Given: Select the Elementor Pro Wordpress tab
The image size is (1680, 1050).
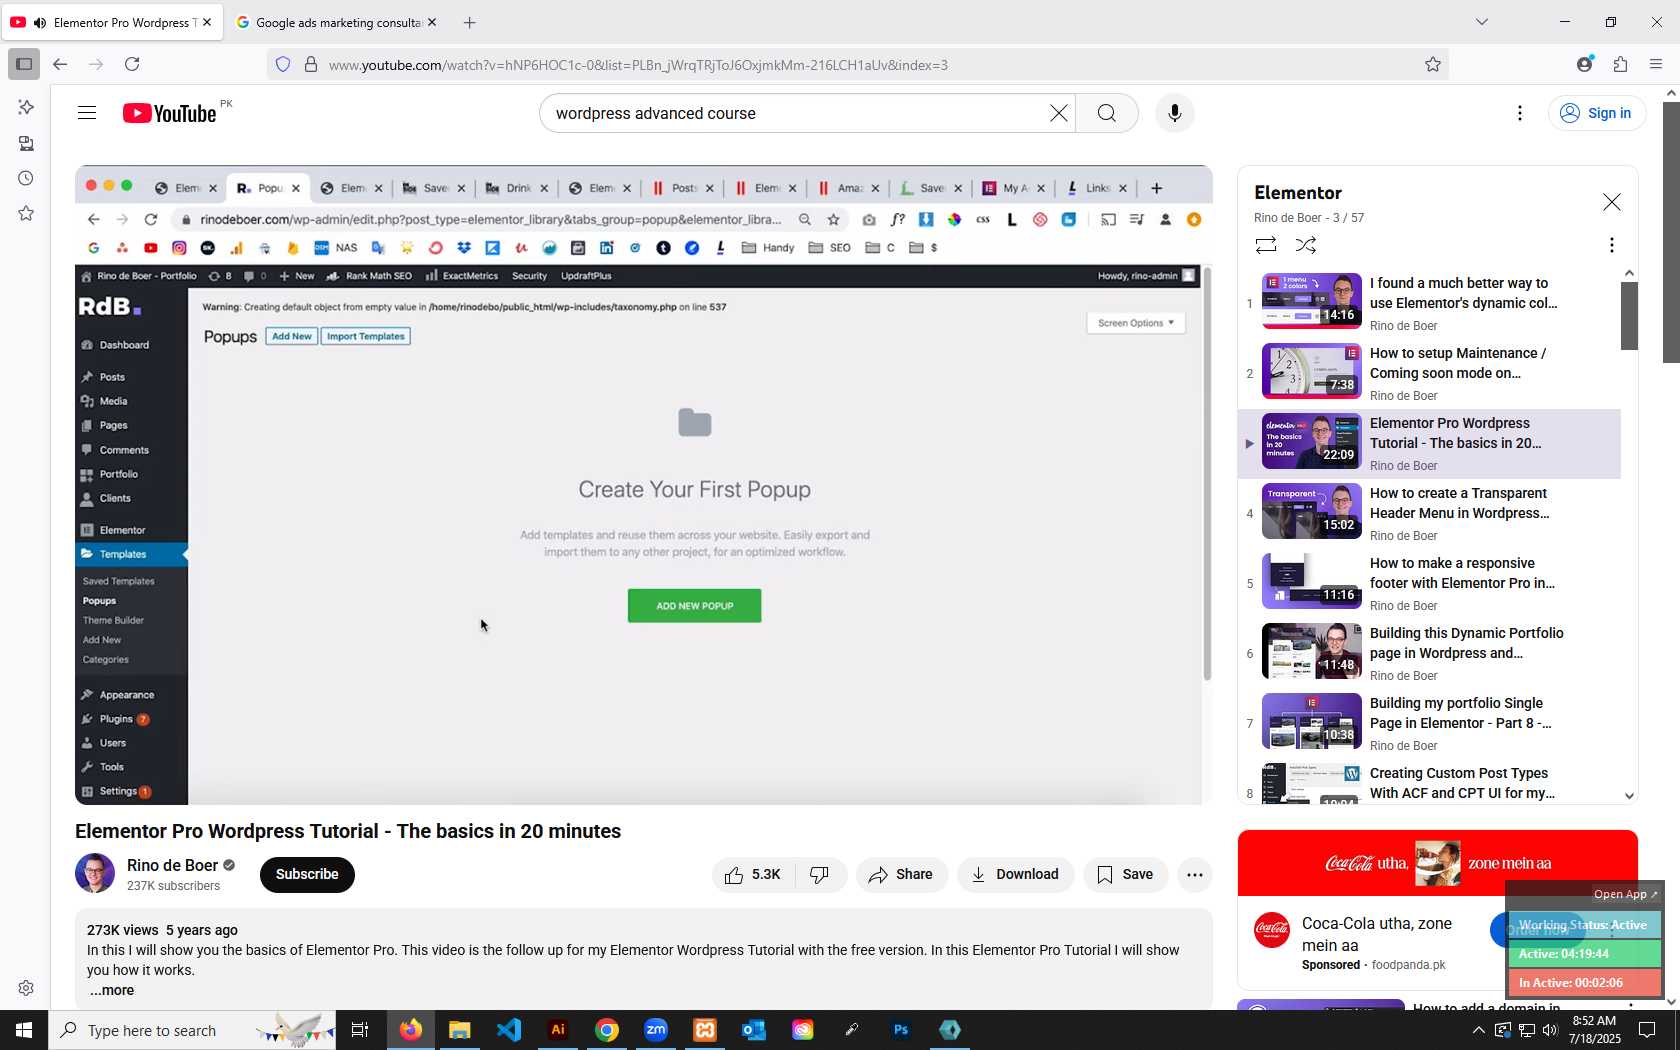Looking at the screenshot, I should pyautogui.click(x=111, y=22).
